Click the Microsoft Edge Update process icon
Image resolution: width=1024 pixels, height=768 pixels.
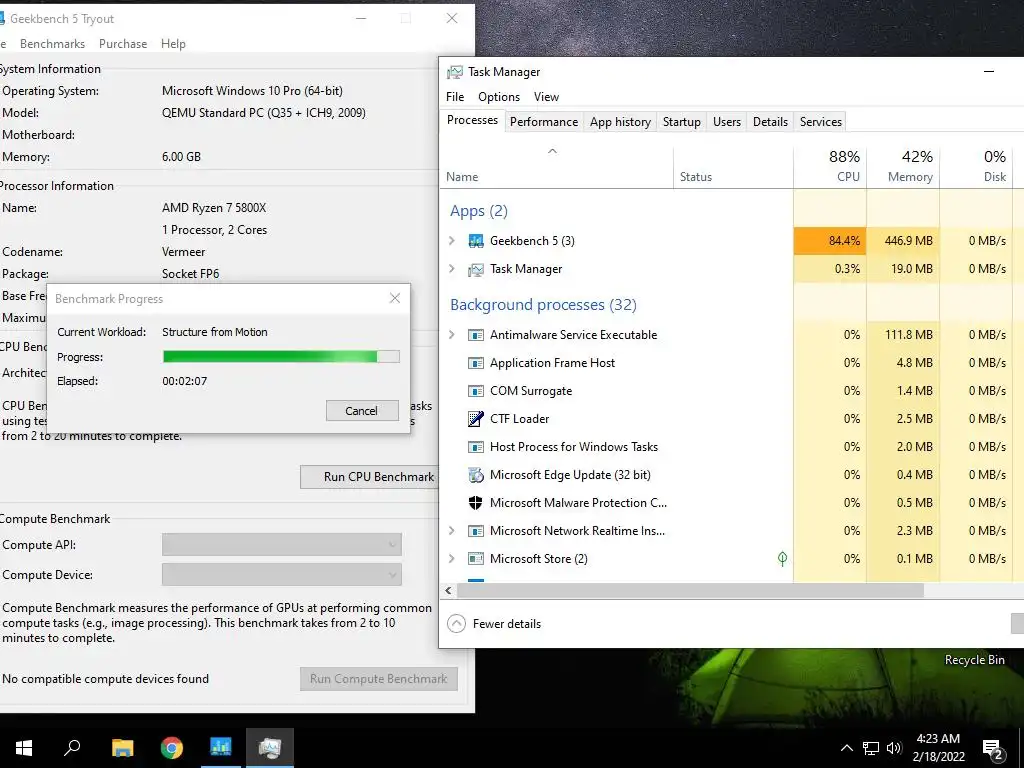475,475
